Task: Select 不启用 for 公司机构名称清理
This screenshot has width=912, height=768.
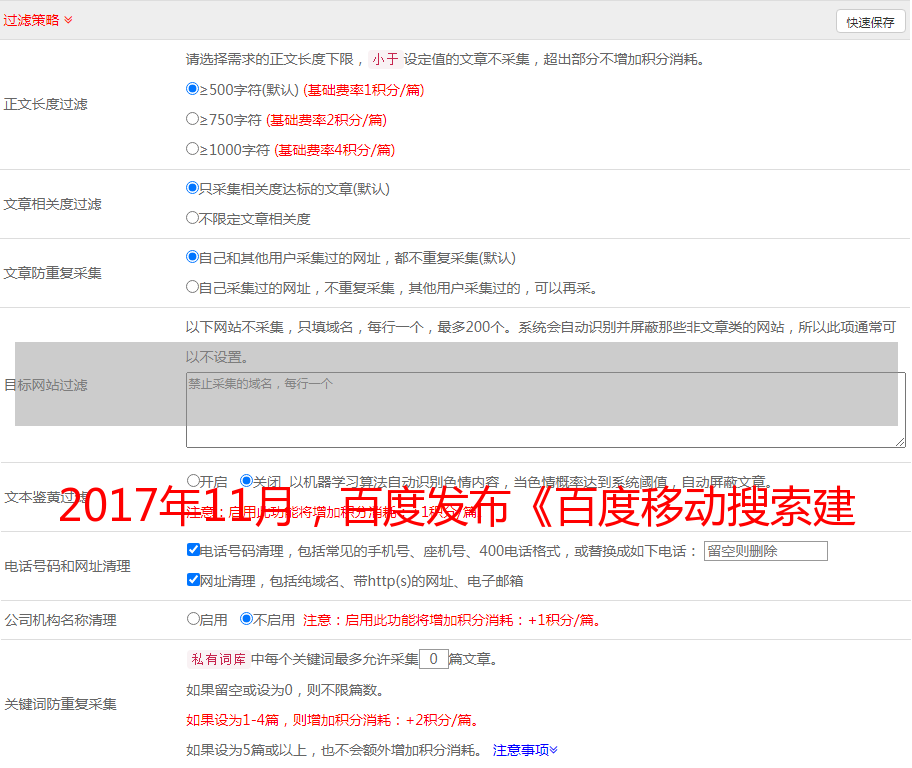Action: pos(246,618)
